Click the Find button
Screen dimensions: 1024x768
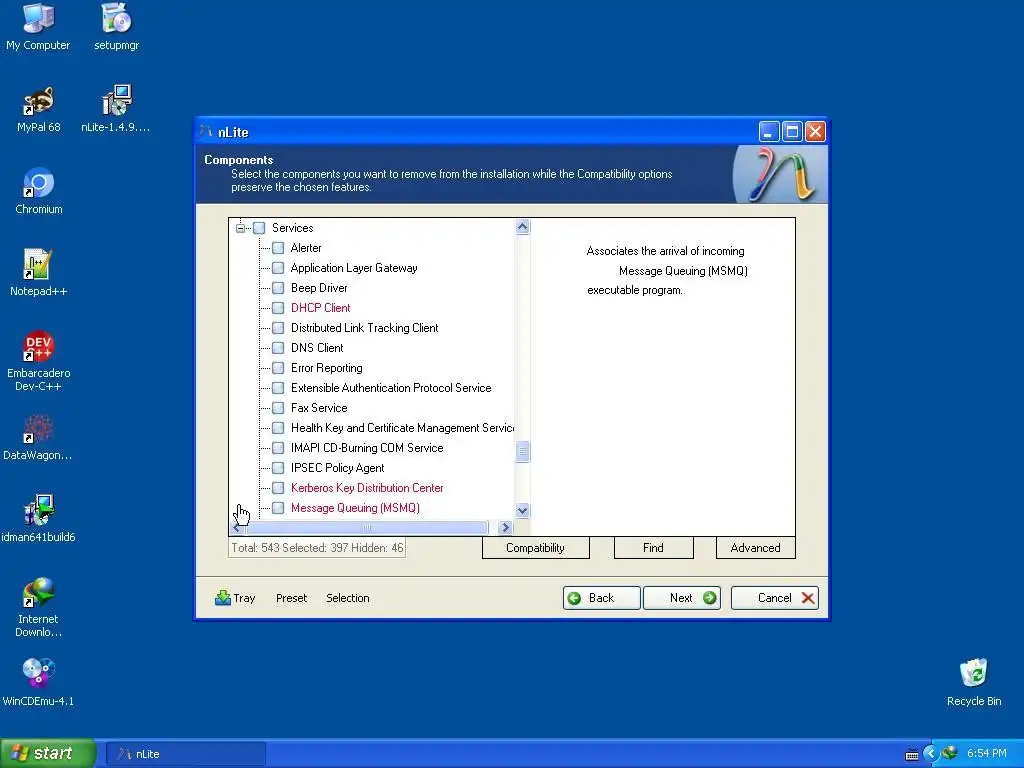(x=653, y=548)
